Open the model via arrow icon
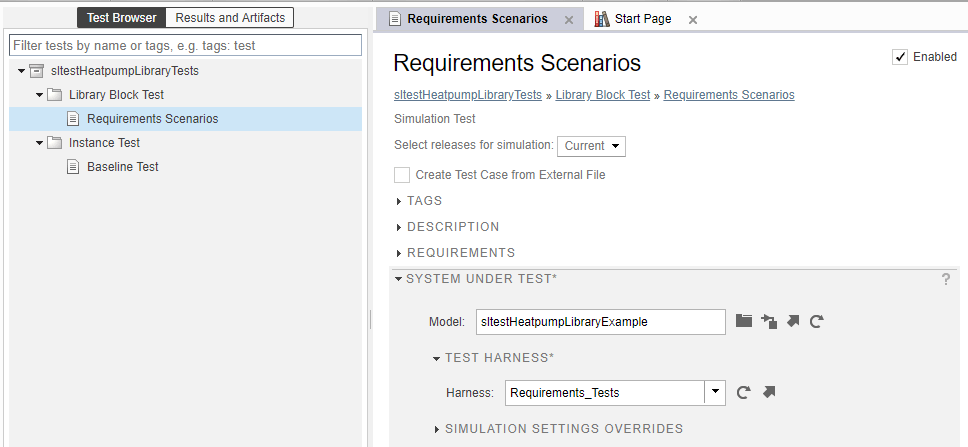Screen dimensions: 968x447 pyautogui.click(x=793, y=321)
